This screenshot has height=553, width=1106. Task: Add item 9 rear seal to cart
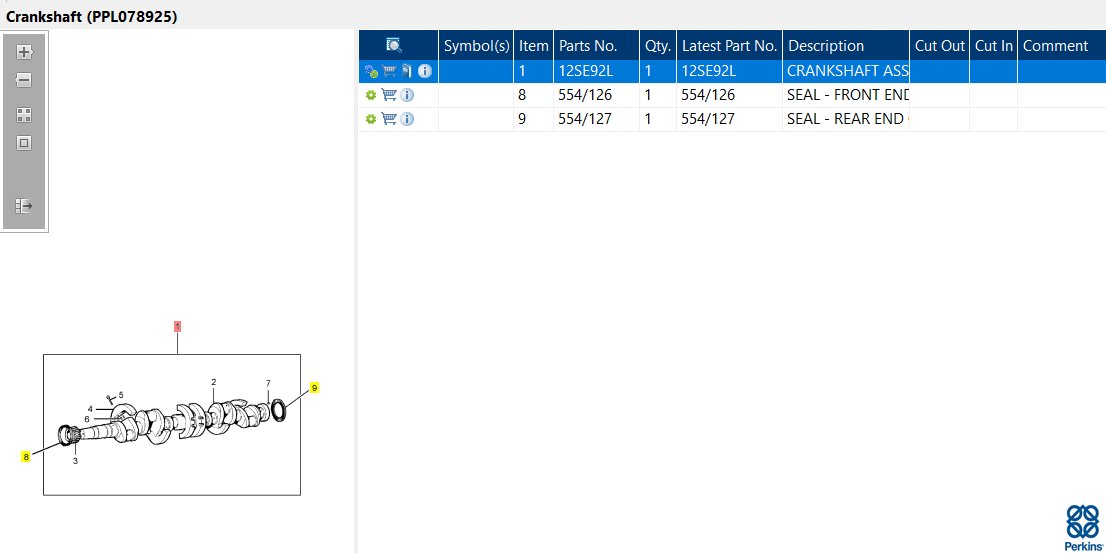[x=389, y=119]
